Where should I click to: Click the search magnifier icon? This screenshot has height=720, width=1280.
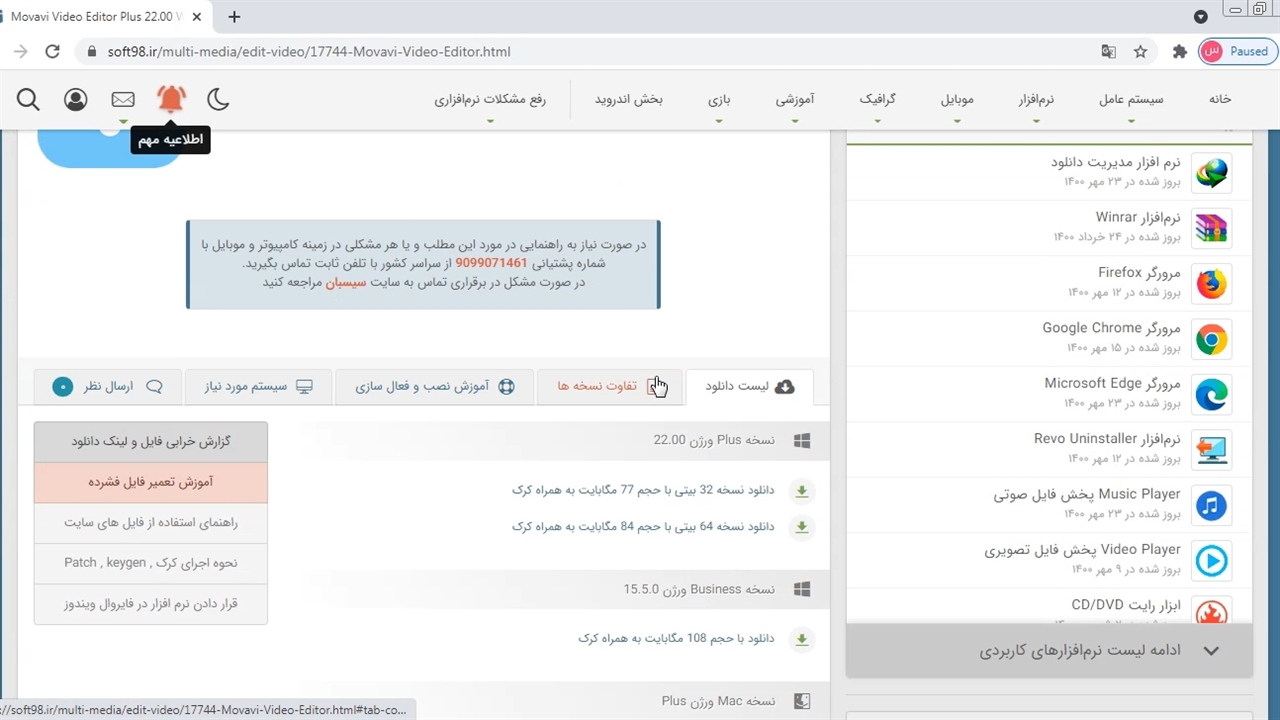28,99
